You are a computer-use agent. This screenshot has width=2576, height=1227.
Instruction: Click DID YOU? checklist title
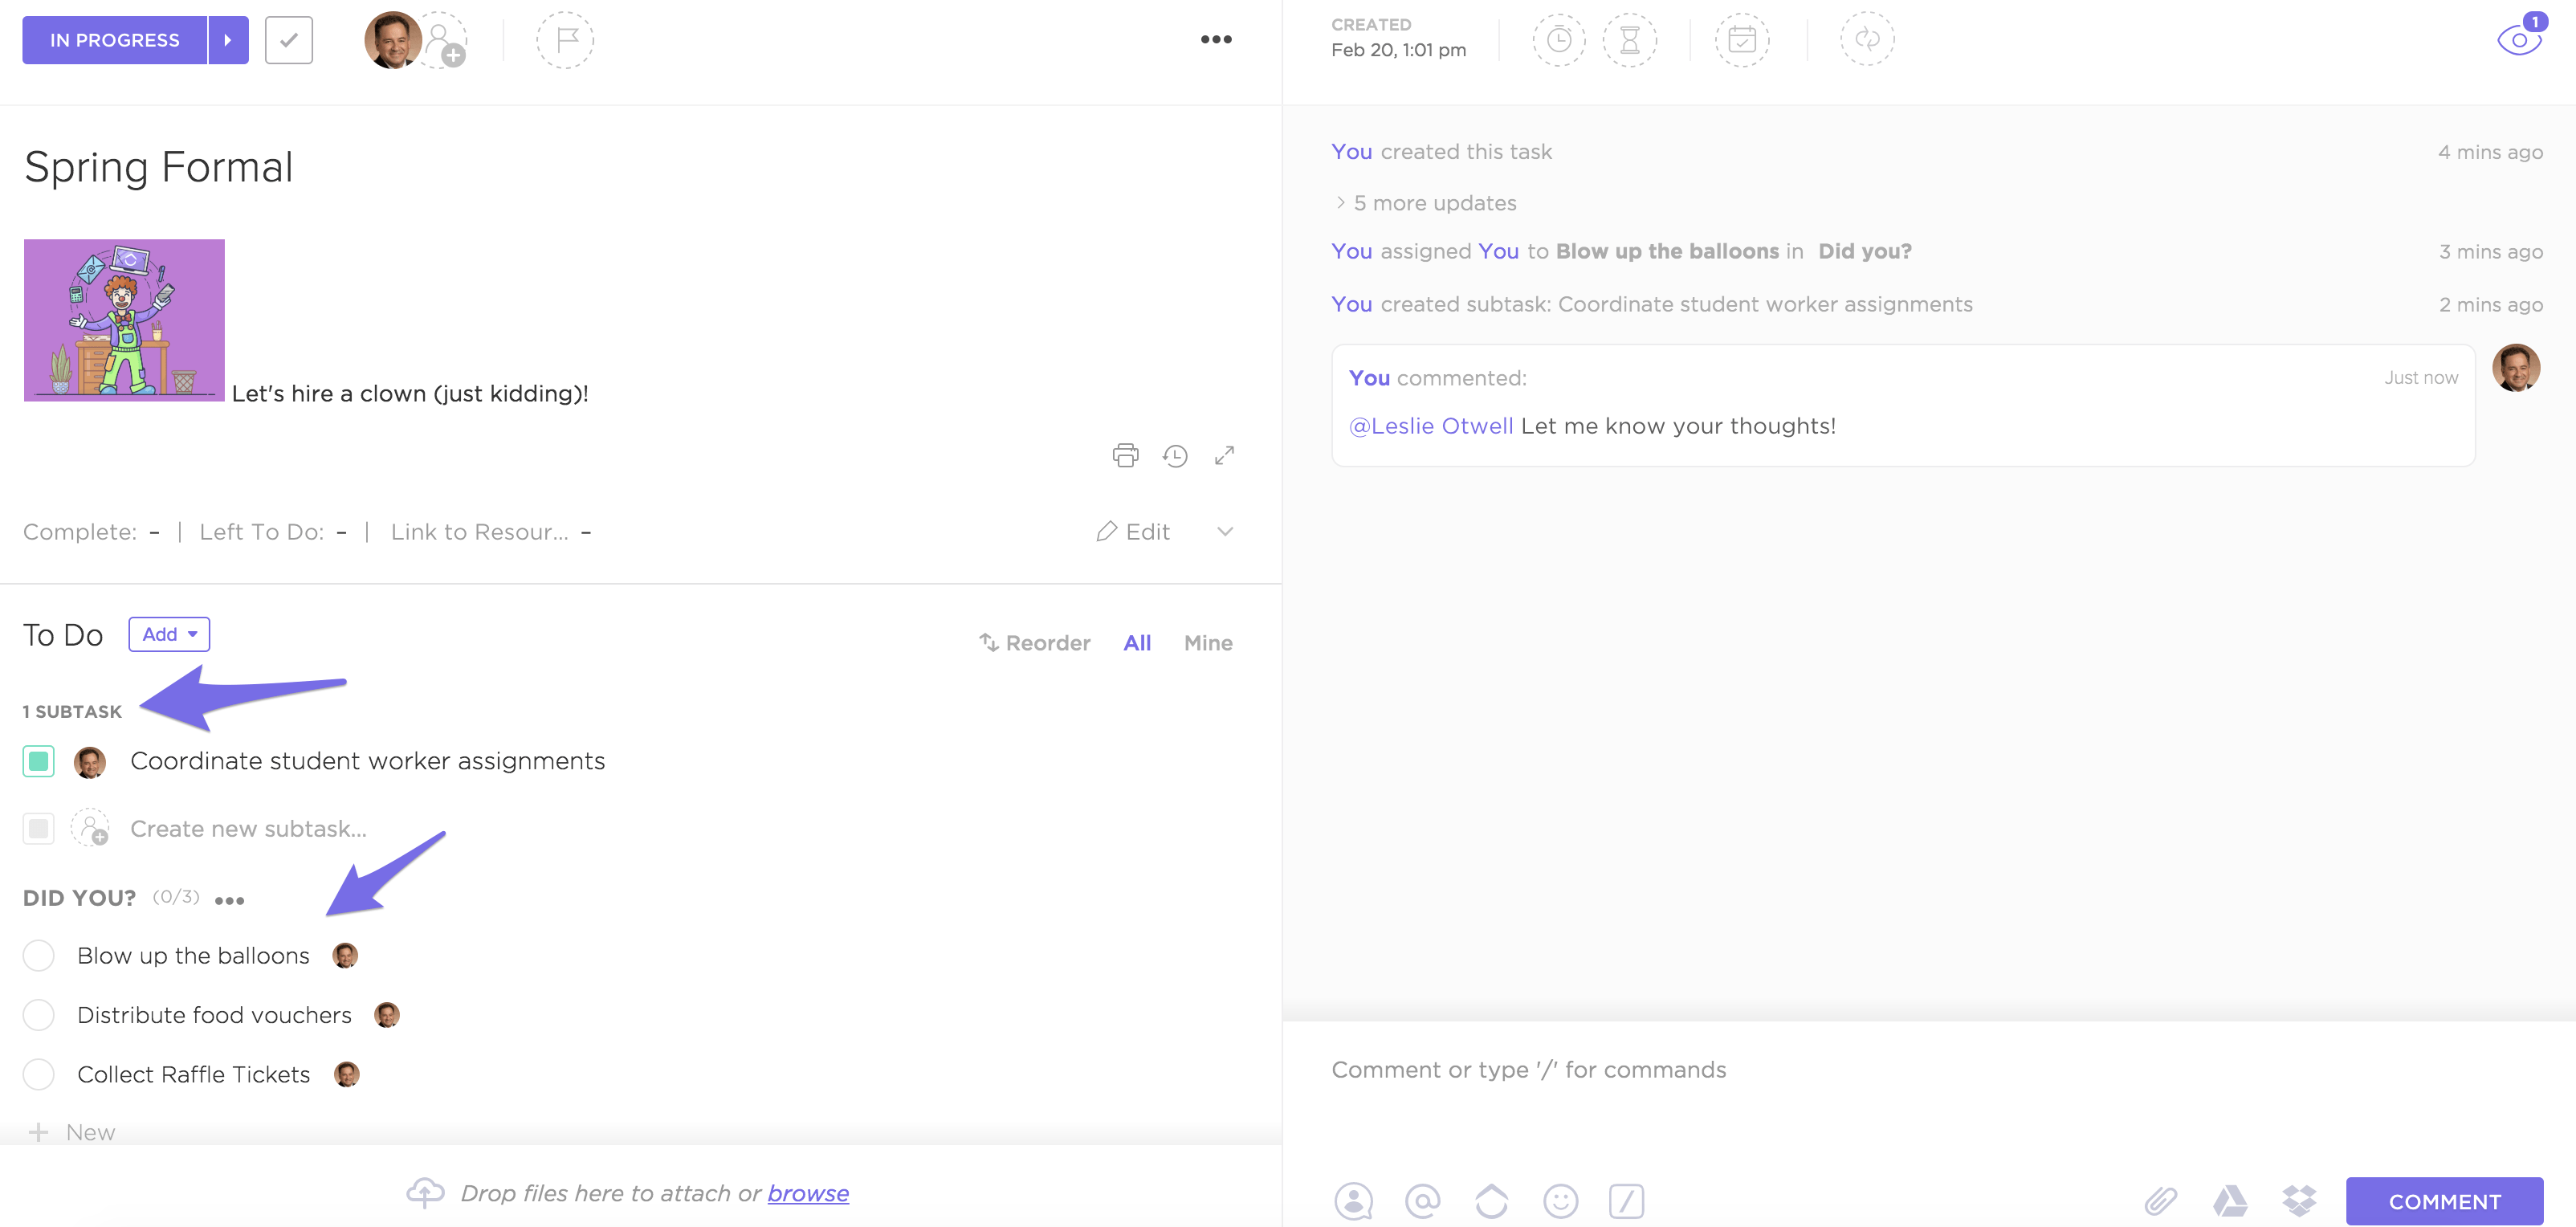(79, 898)
